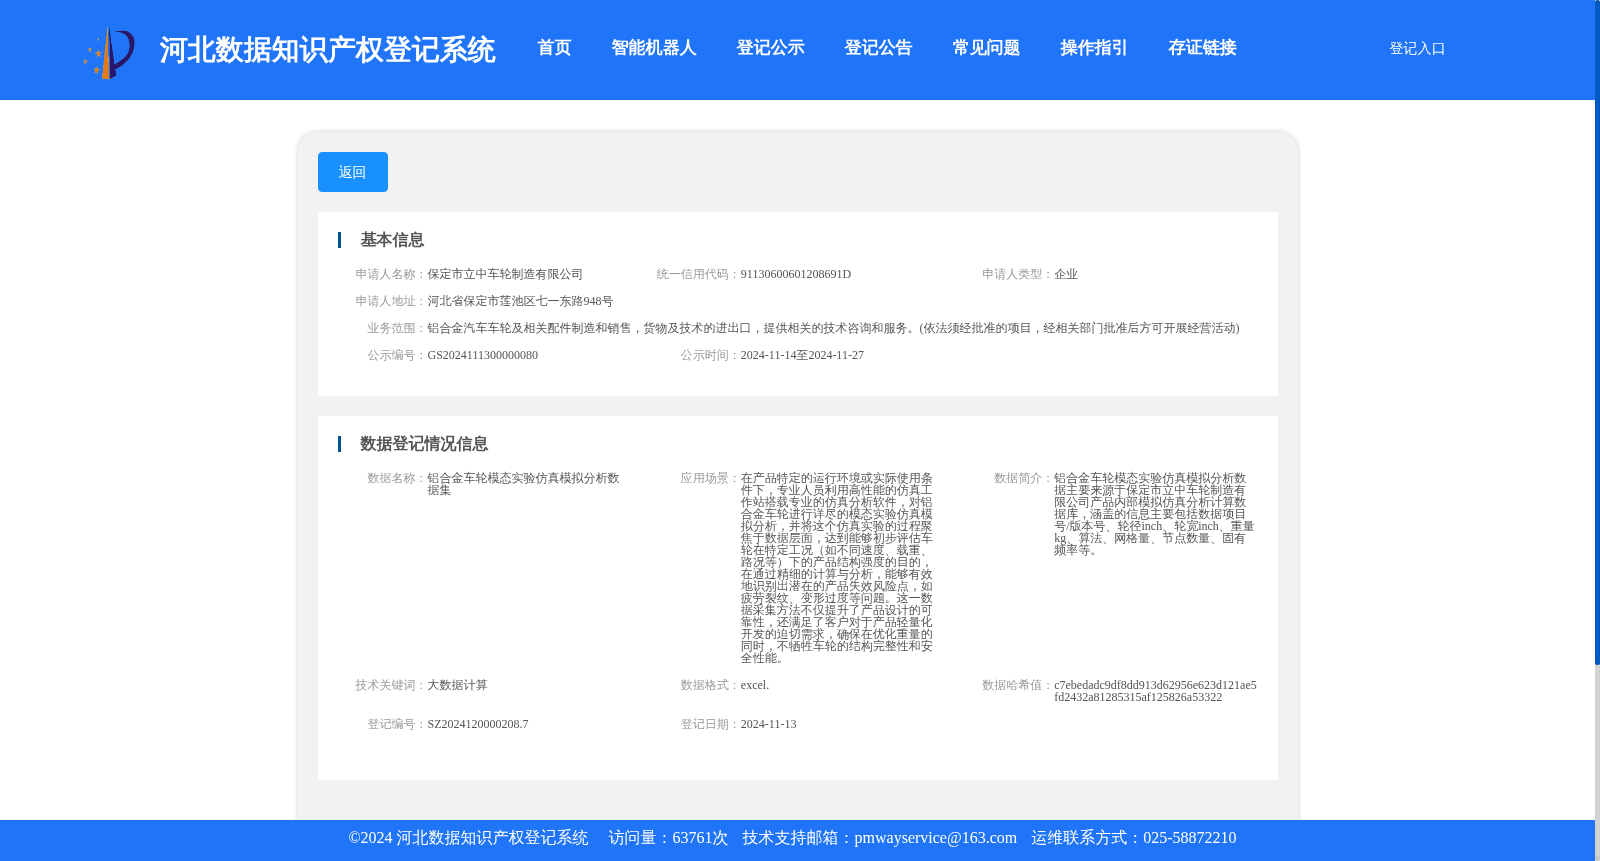Screen dimensions: 1600x861
Task: Select applicant name 保定市立中车轮制造有限公司
Action: point(505,274)
